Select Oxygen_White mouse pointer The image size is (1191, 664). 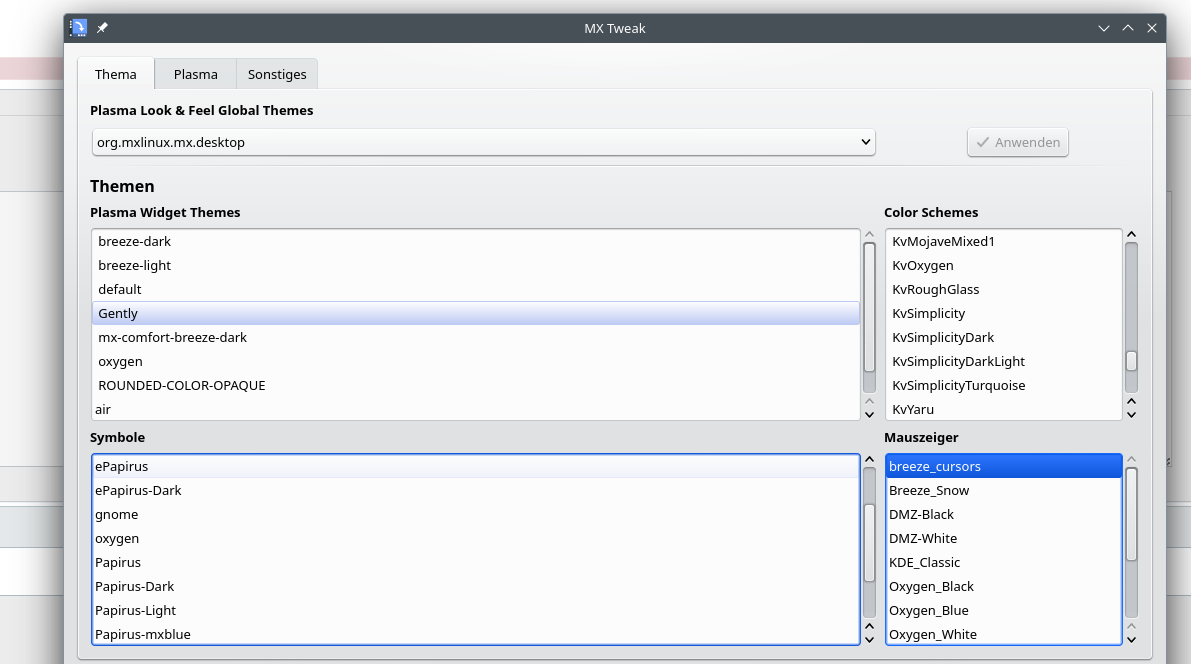[x=1003, y=634]
